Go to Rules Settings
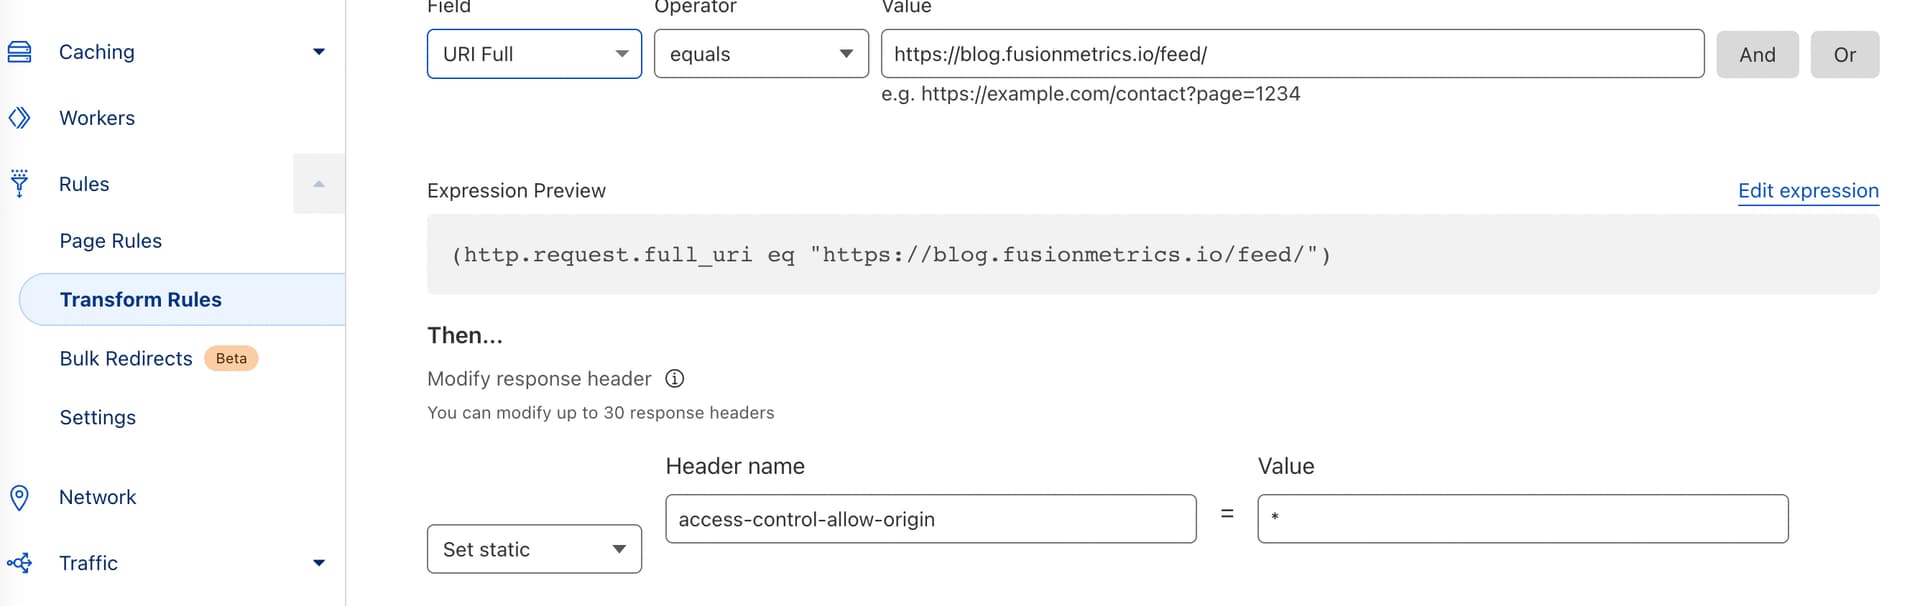 pyautogui.click(x=97, y=418)
